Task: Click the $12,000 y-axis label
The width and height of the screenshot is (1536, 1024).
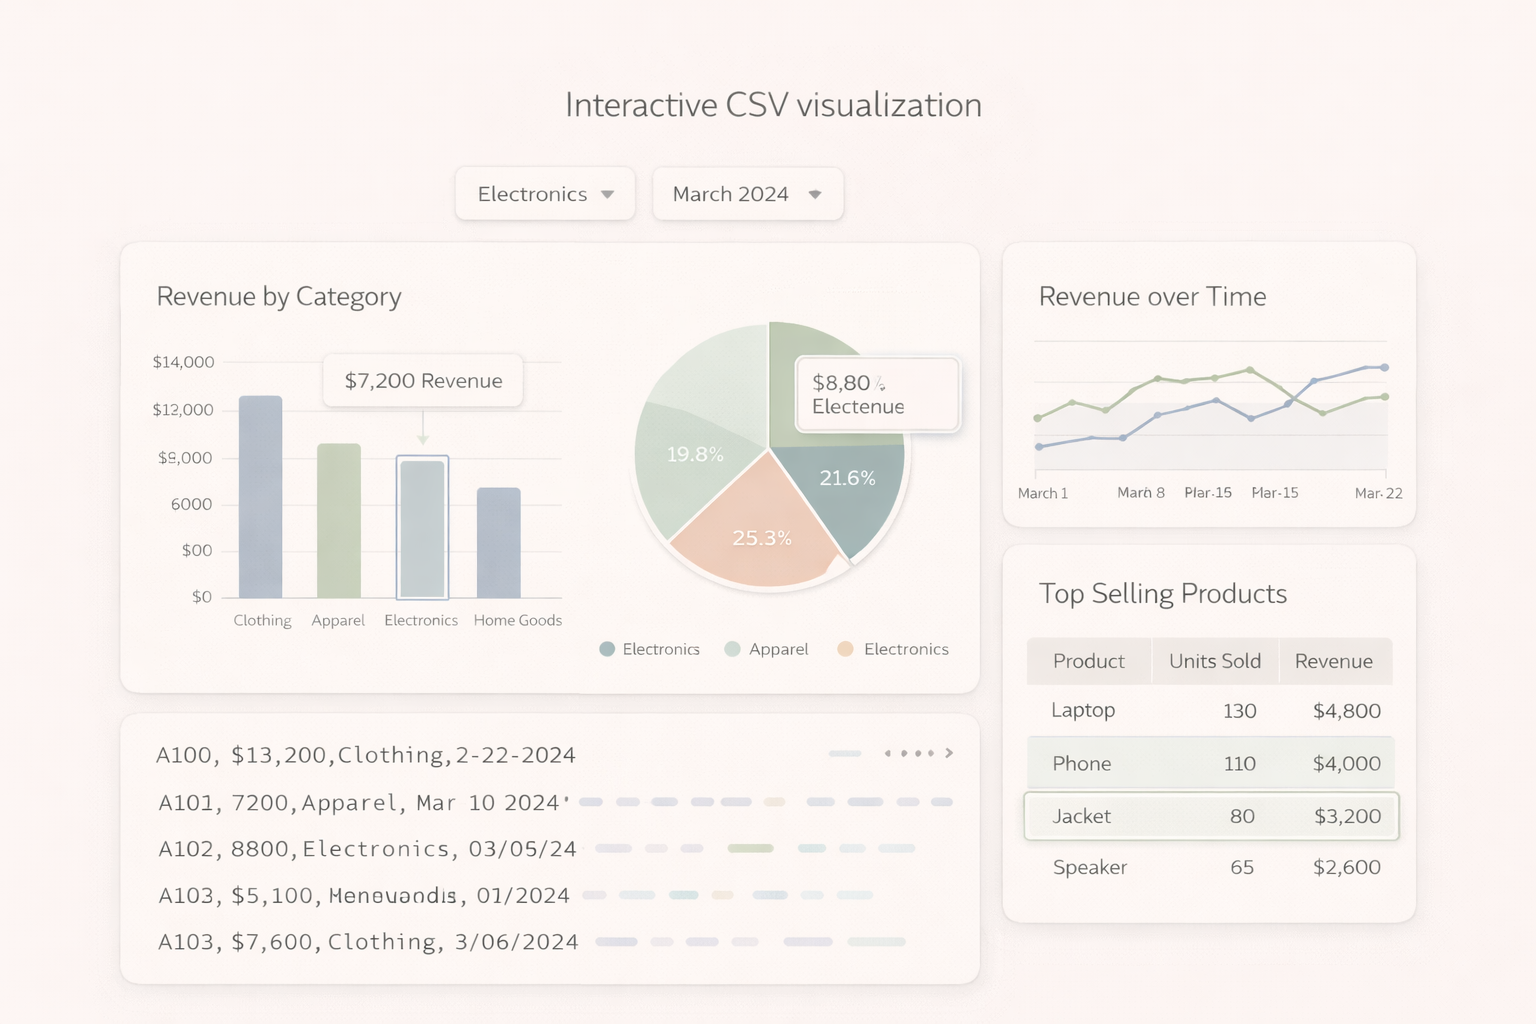Action: tap(183, 410)
